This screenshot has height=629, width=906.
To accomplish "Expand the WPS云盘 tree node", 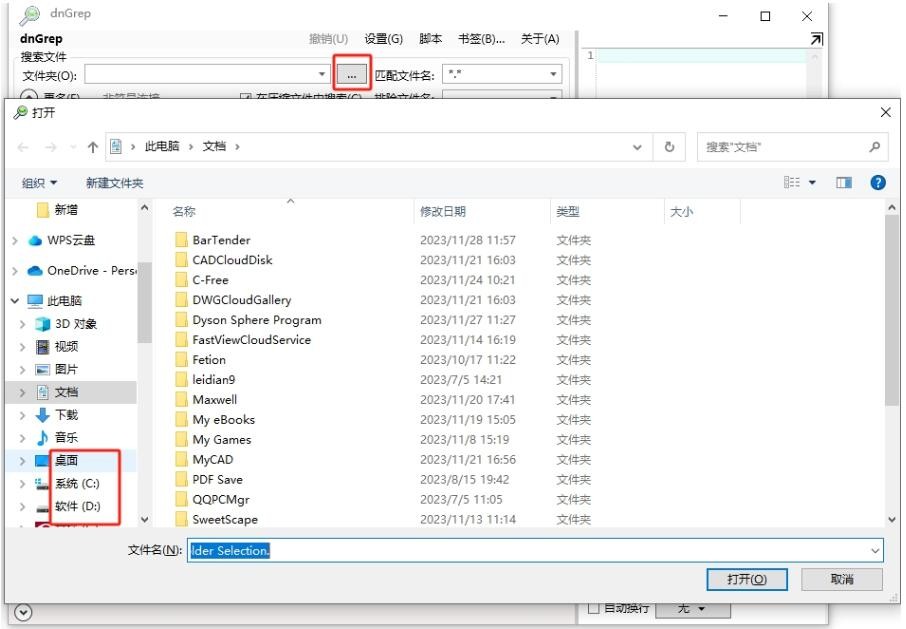I will click(x=15, y=240).
